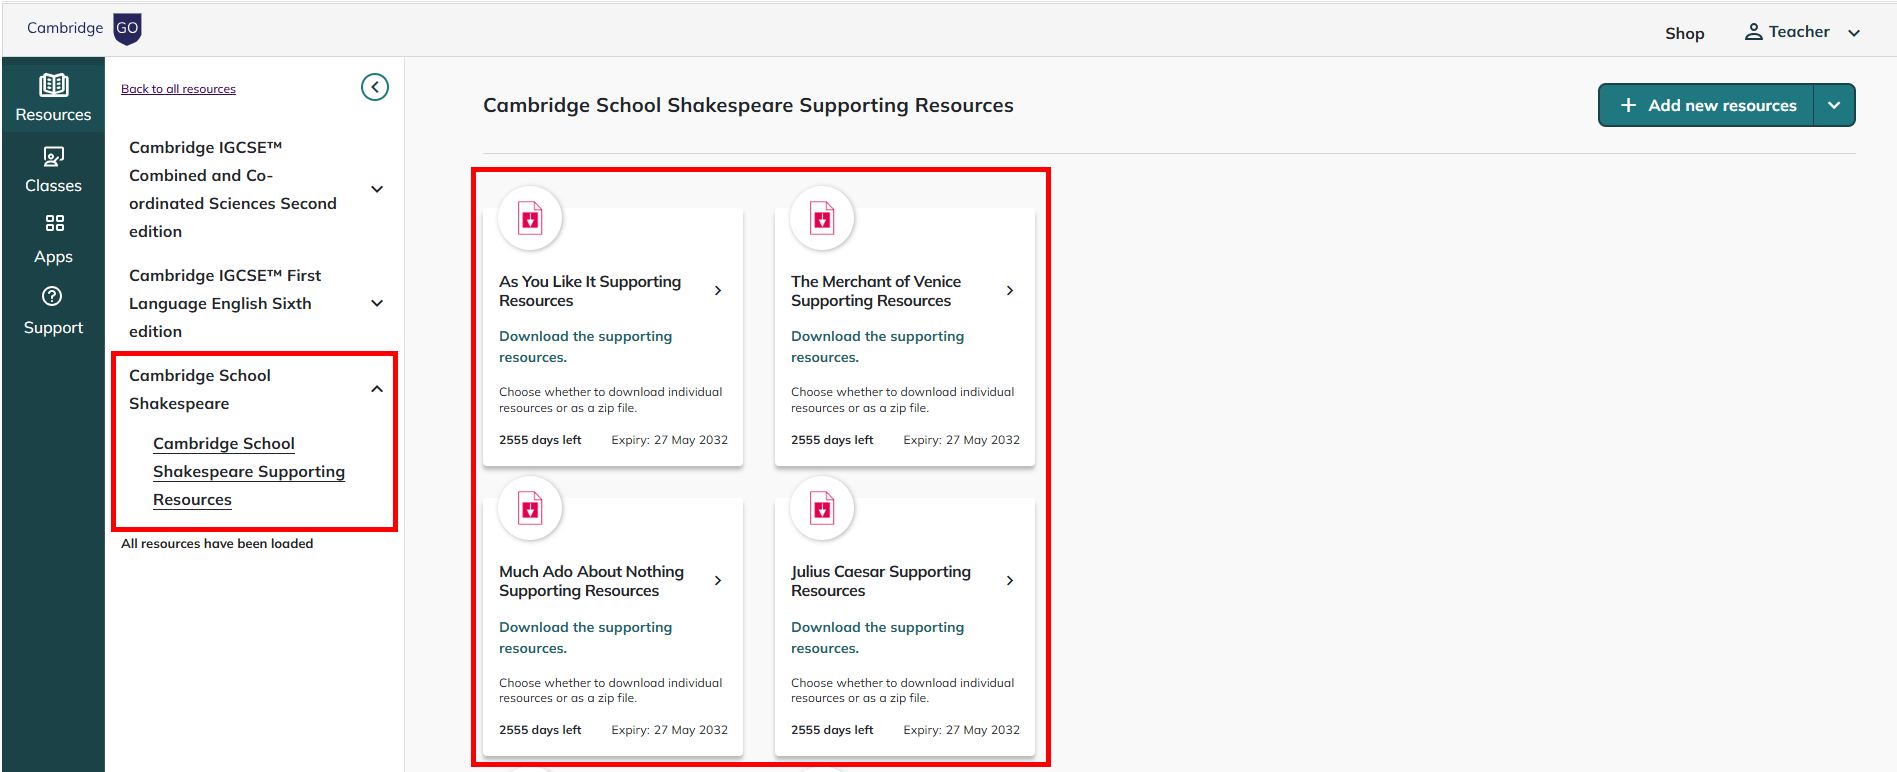Select Cambridge IGCSE First Language English item

225,303
